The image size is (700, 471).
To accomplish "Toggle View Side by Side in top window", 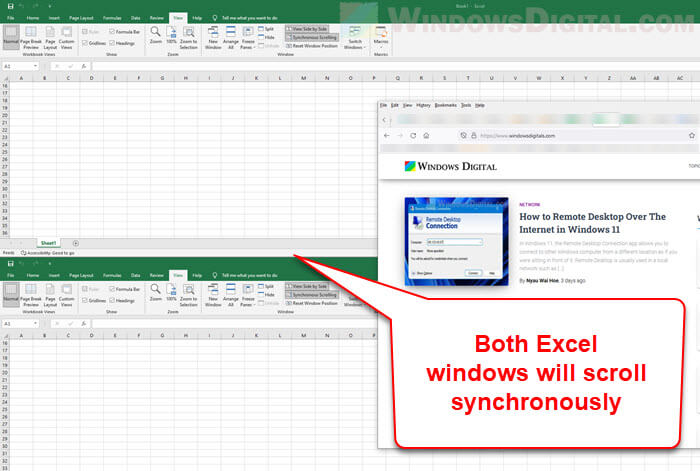I will 307,29.
